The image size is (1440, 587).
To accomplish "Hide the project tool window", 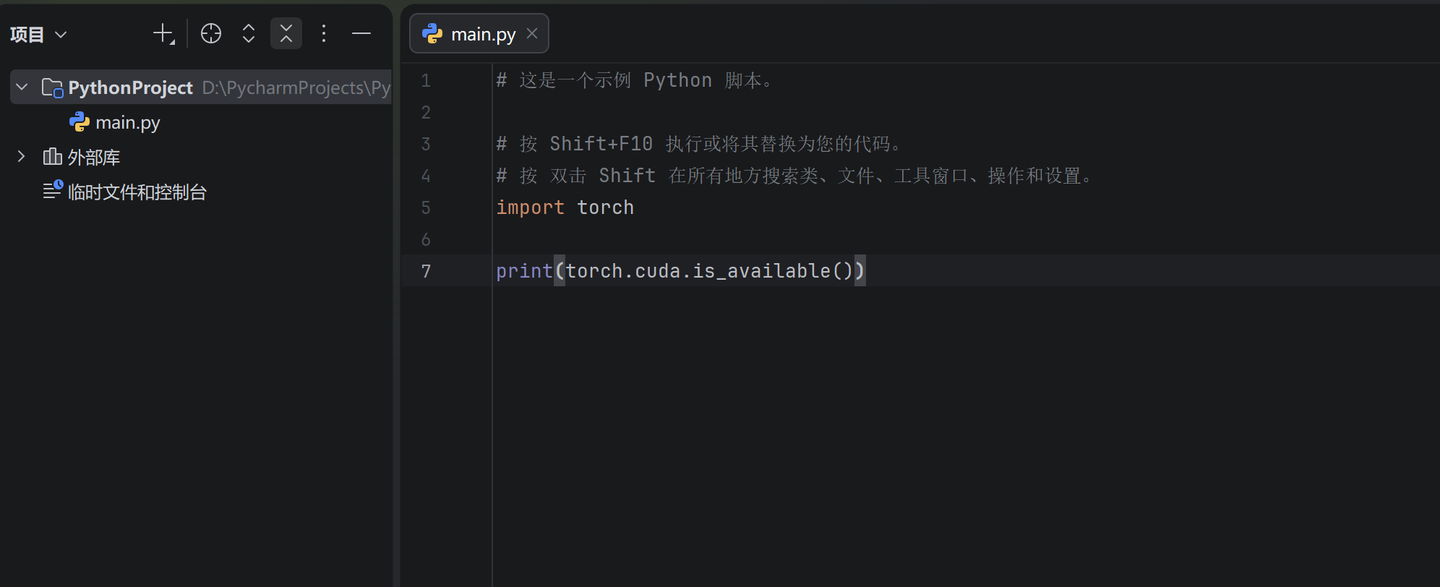I will tap(362, 34).
